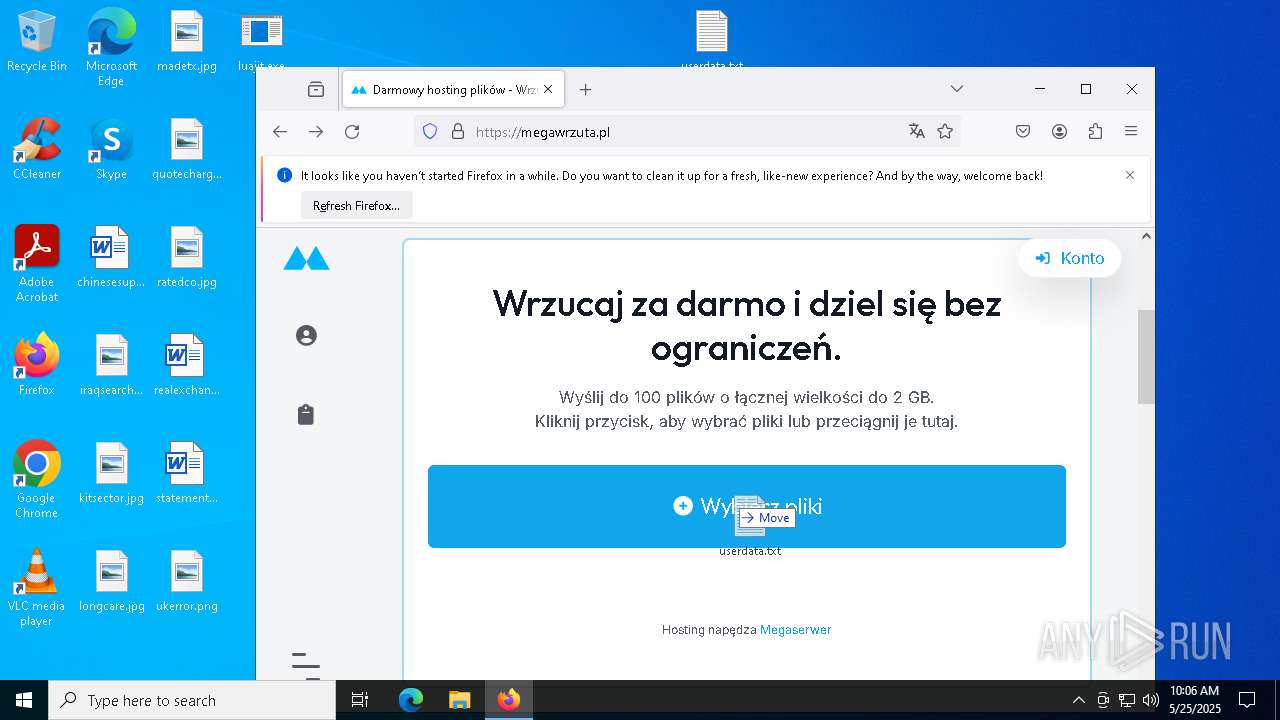The height and width of the screenshot is (720, 1280).
Task: Select userdata.txt file at desktop top
Action: (712, 41)
